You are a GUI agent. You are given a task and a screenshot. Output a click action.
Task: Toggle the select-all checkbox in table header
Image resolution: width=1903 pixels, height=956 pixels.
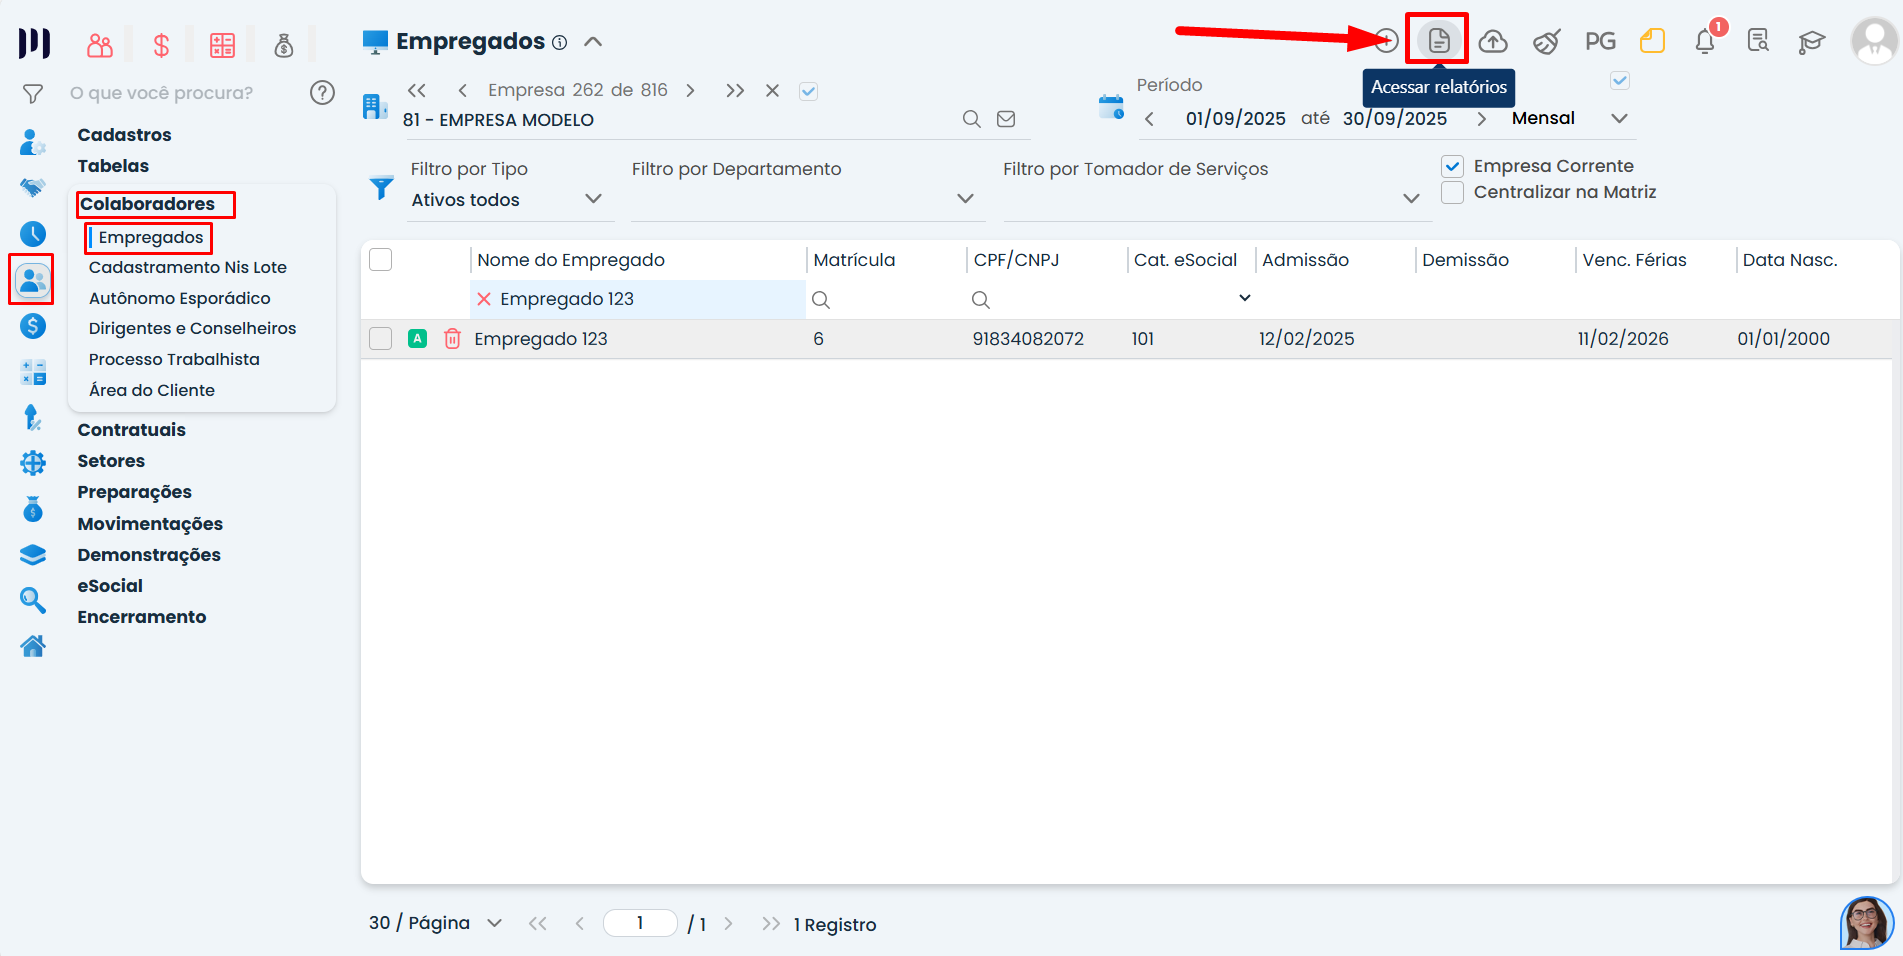[x=381, y=260]
